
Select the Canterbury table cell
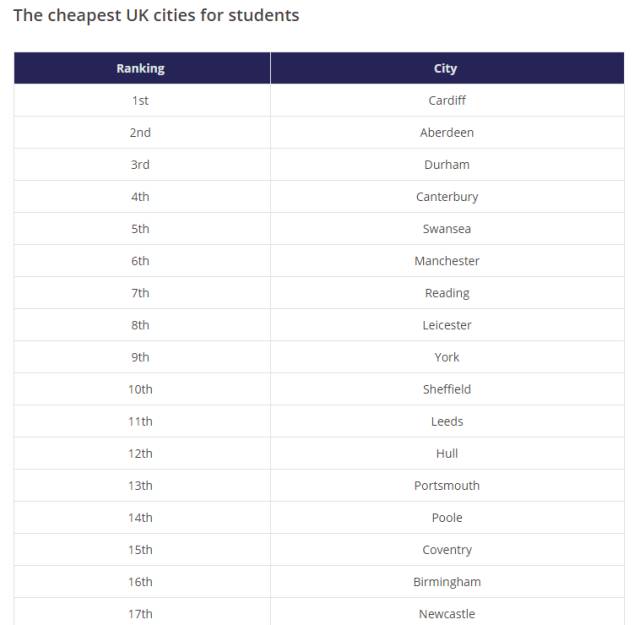point(447,197)
